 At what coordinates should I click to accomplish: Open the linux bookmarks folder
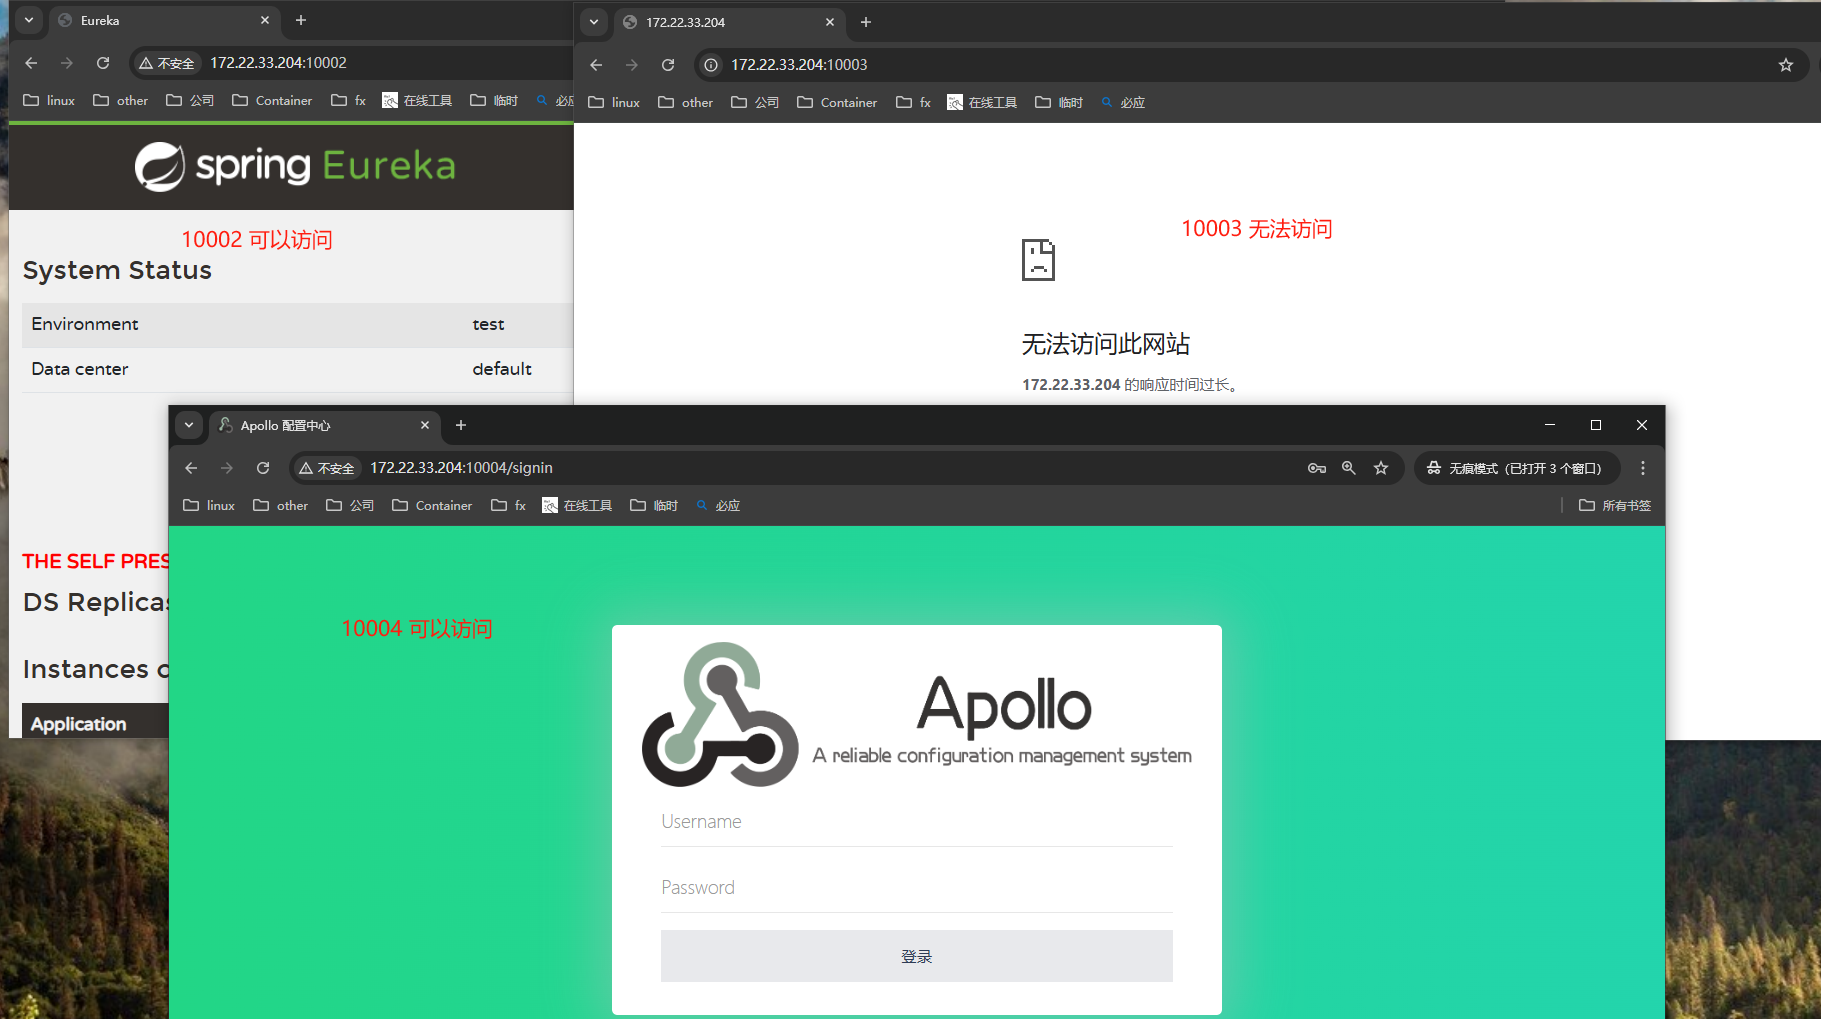(x=208, y=505)
